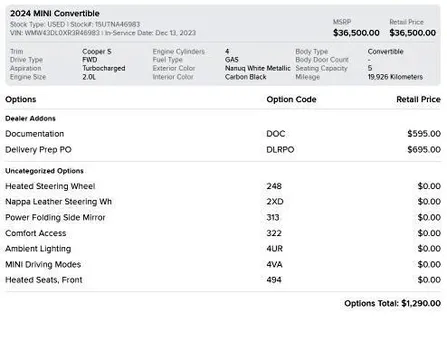The image size is (447, 360).
Task: Click the Drive Type value 'FWD'
Action: tap(90, 60)
